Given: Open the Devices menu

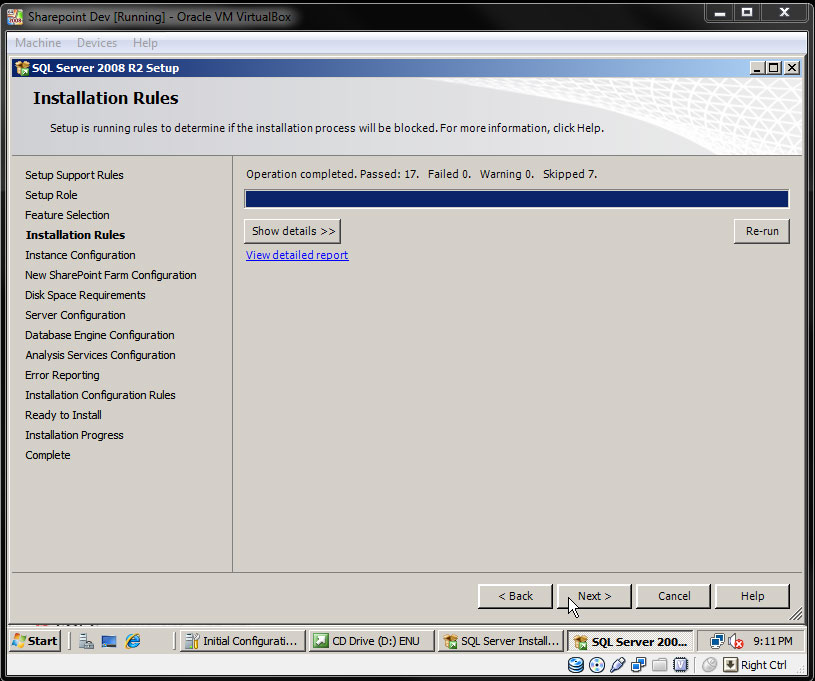Looking at the screenshot, I should point(97,43).
